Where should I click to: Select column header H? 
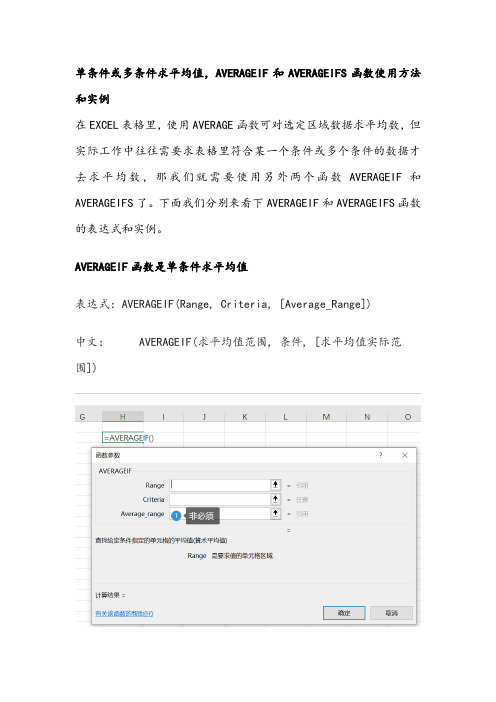[123, 417]
